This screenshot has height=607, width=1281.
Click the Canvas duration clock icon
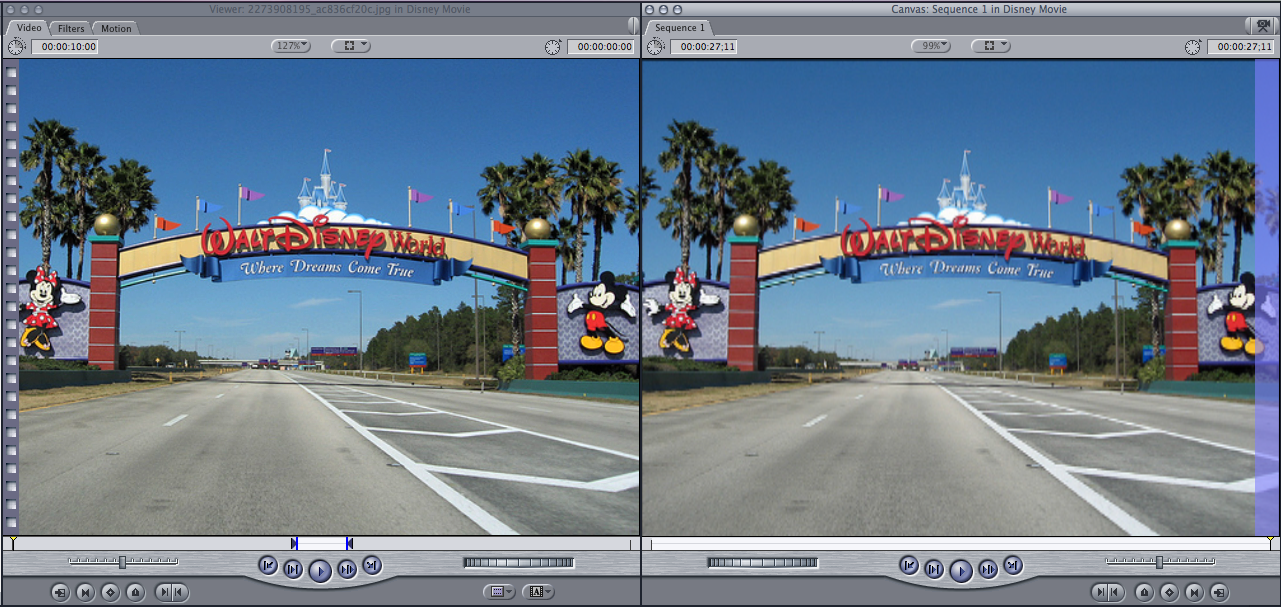click(655, 46)
